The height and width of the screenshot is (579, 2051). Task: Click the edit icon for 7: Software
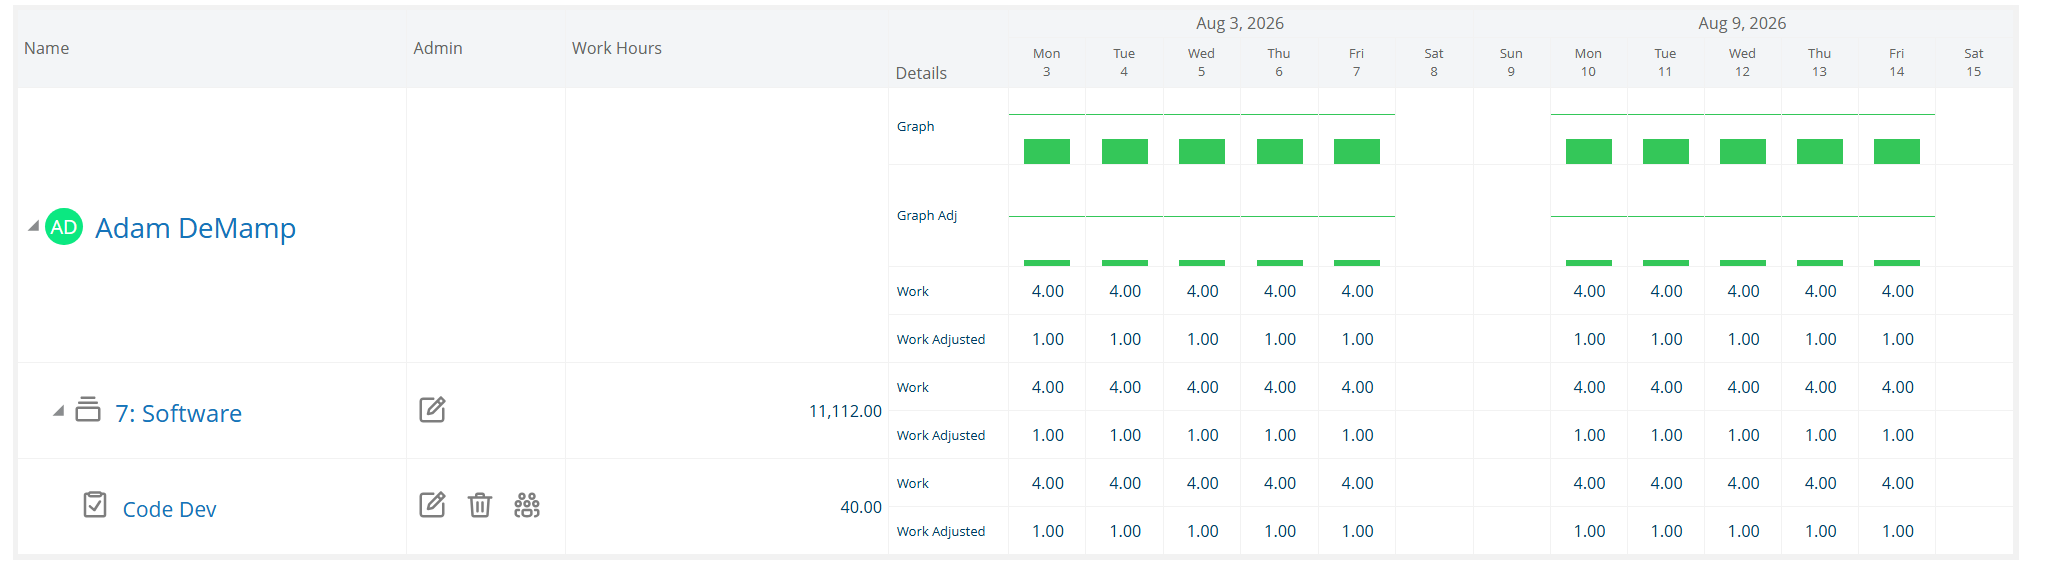(432, 410)
